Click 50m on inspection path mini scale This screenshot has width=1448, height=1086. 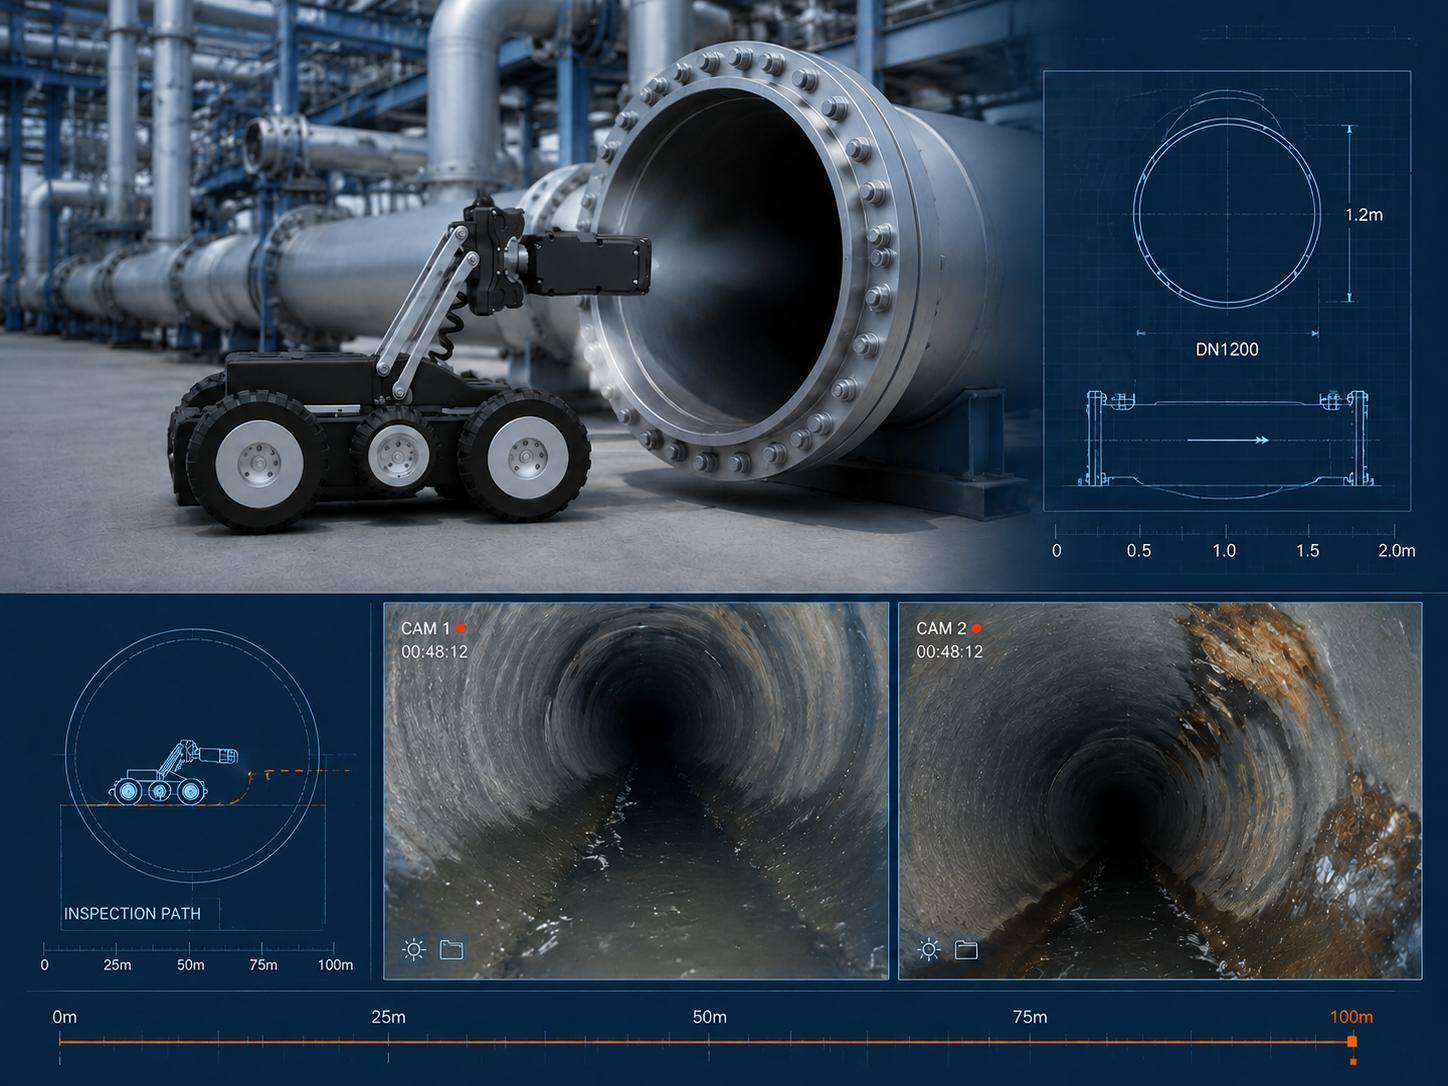(190, 965)
